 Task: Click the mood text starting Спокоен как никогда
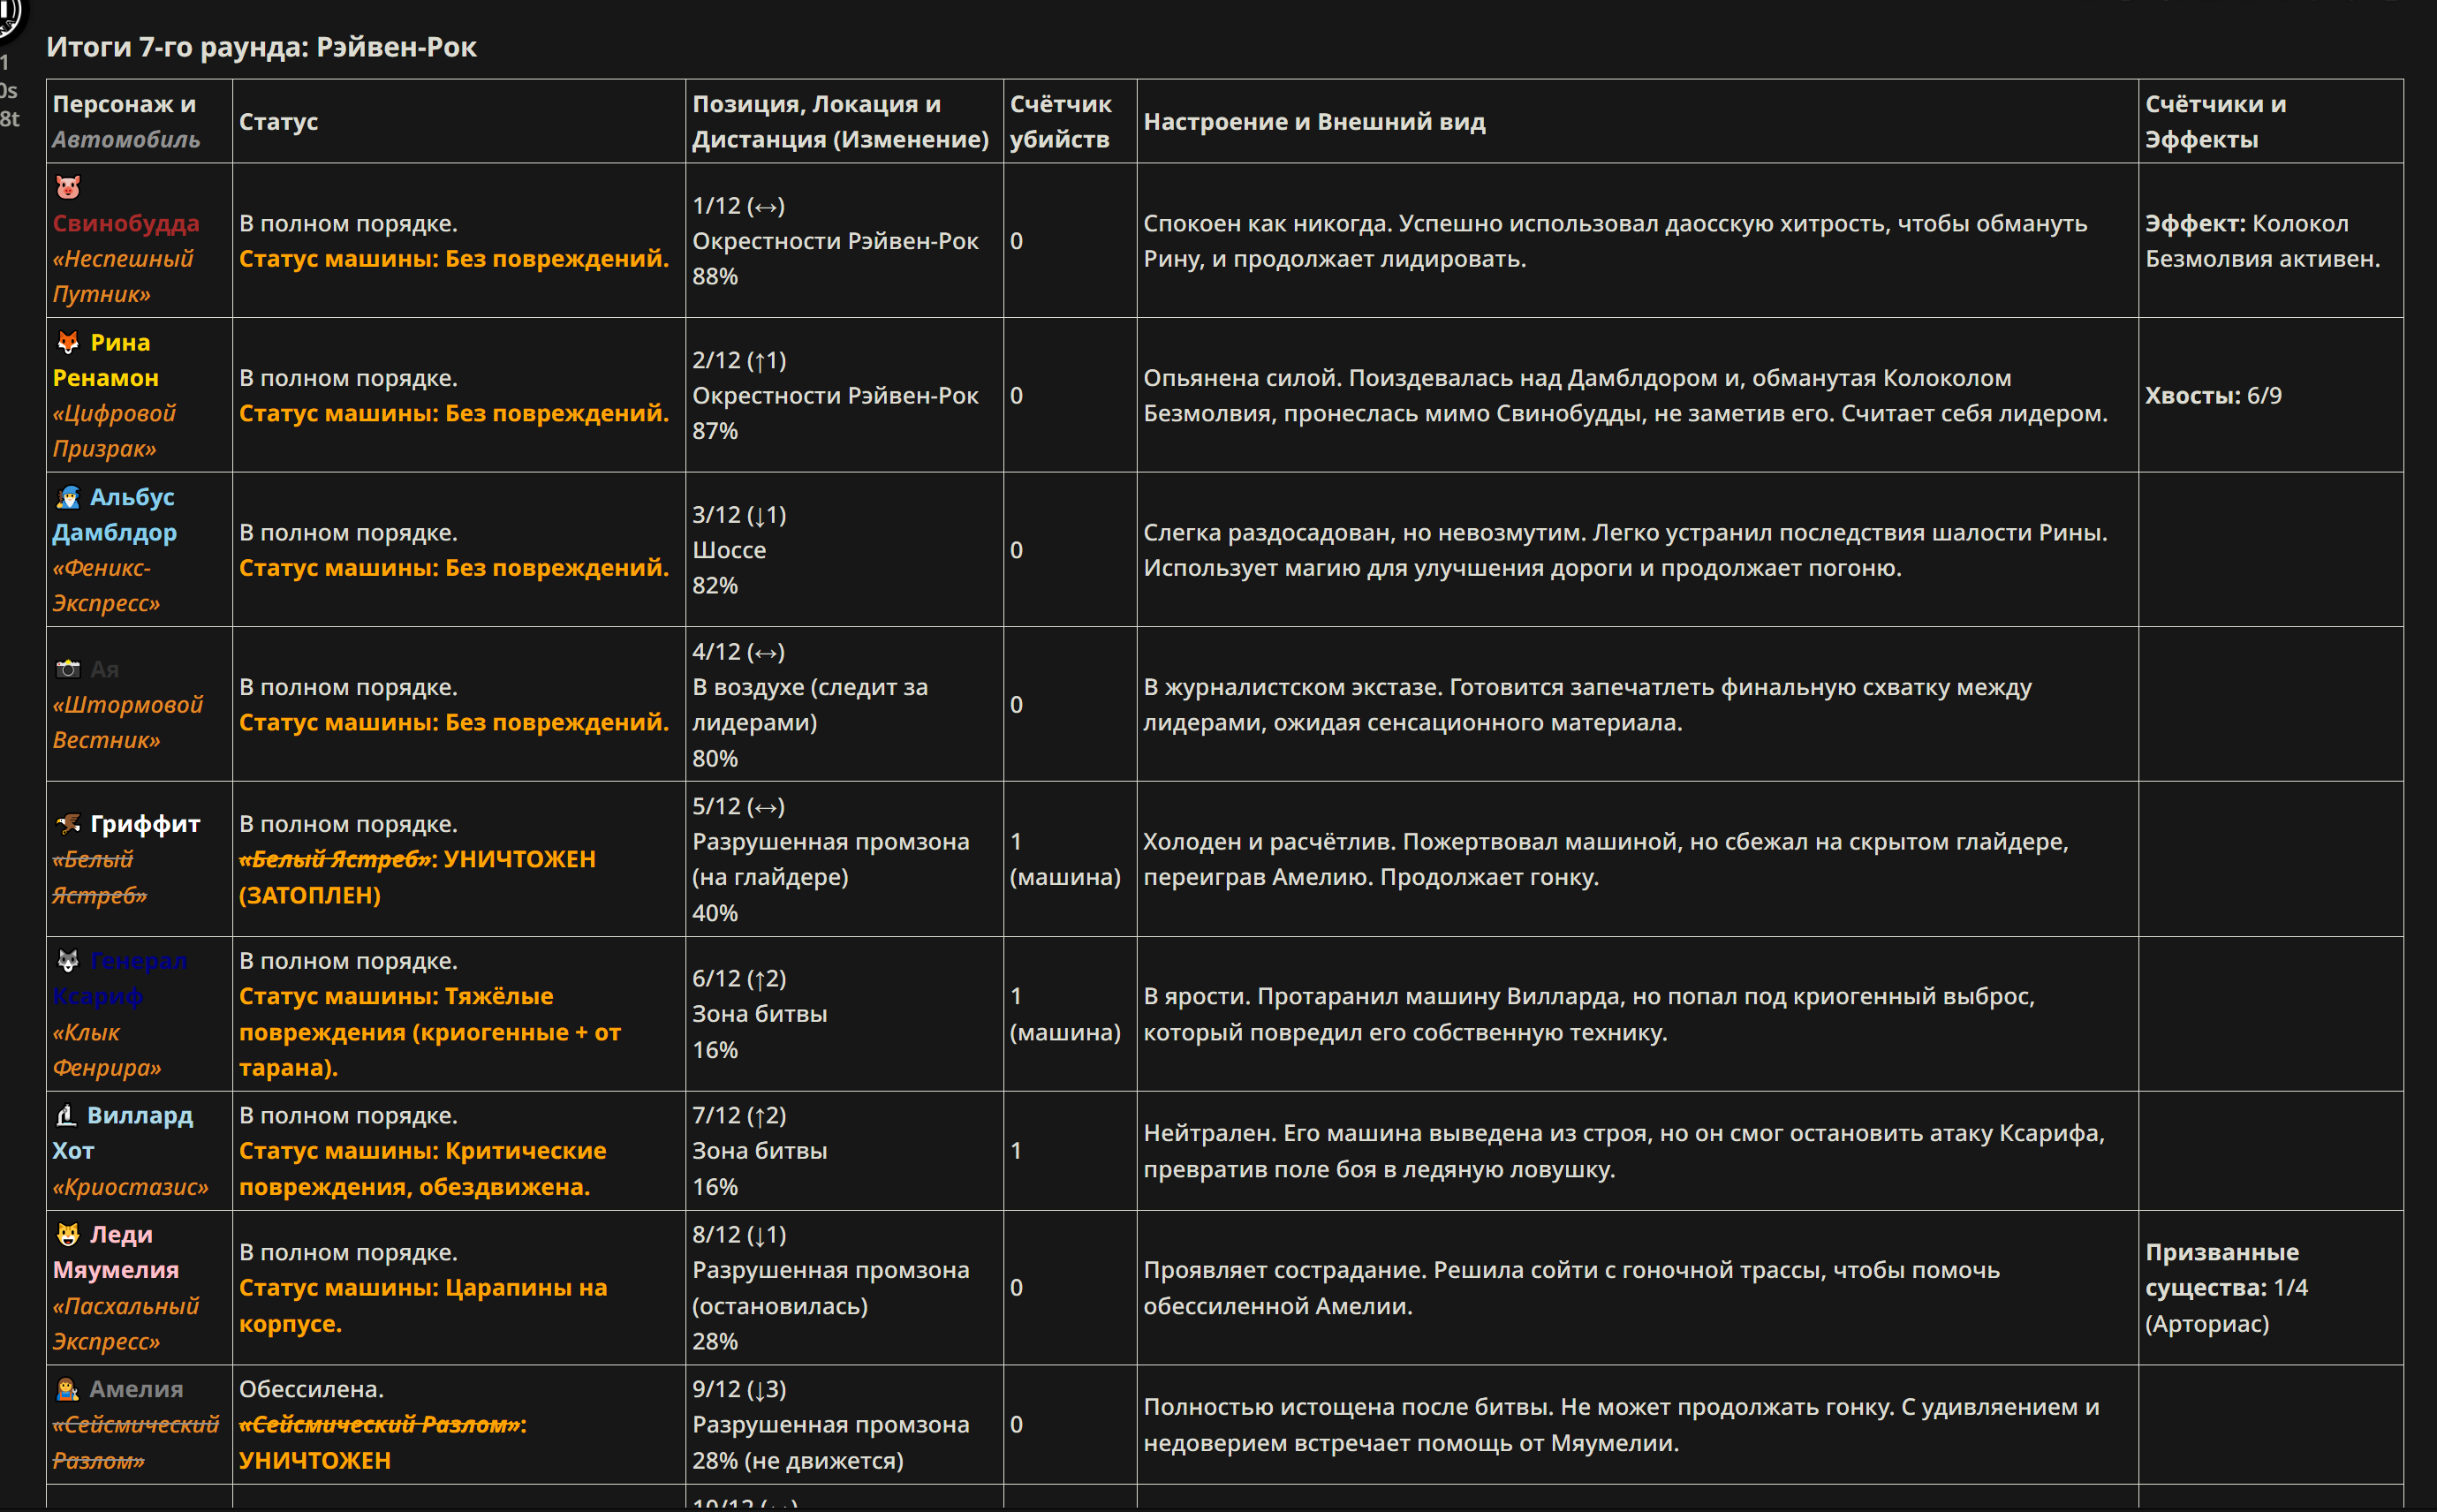pyautogui.click(x=1615, y=241)
